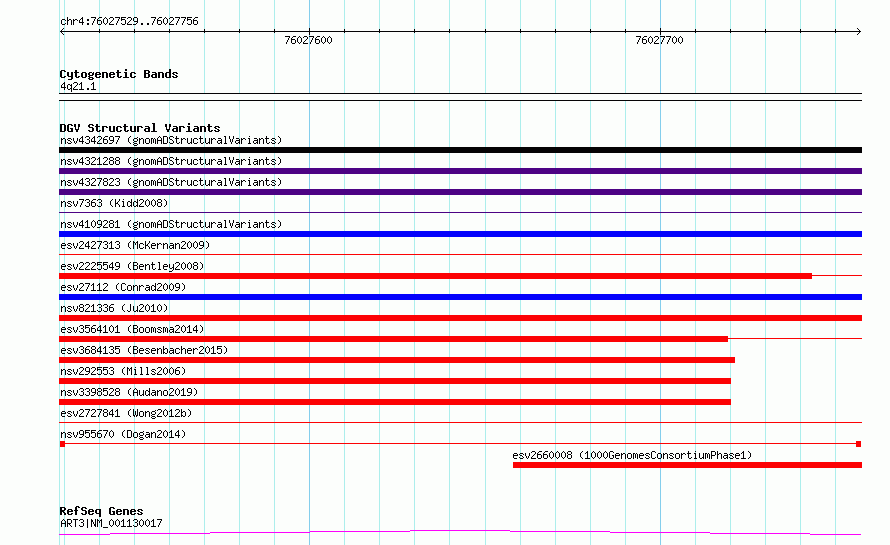Viewport: 890px width, 545px height.
Task: Click the Cytogenetic Bands track title
Action: [x=119, y=74]
